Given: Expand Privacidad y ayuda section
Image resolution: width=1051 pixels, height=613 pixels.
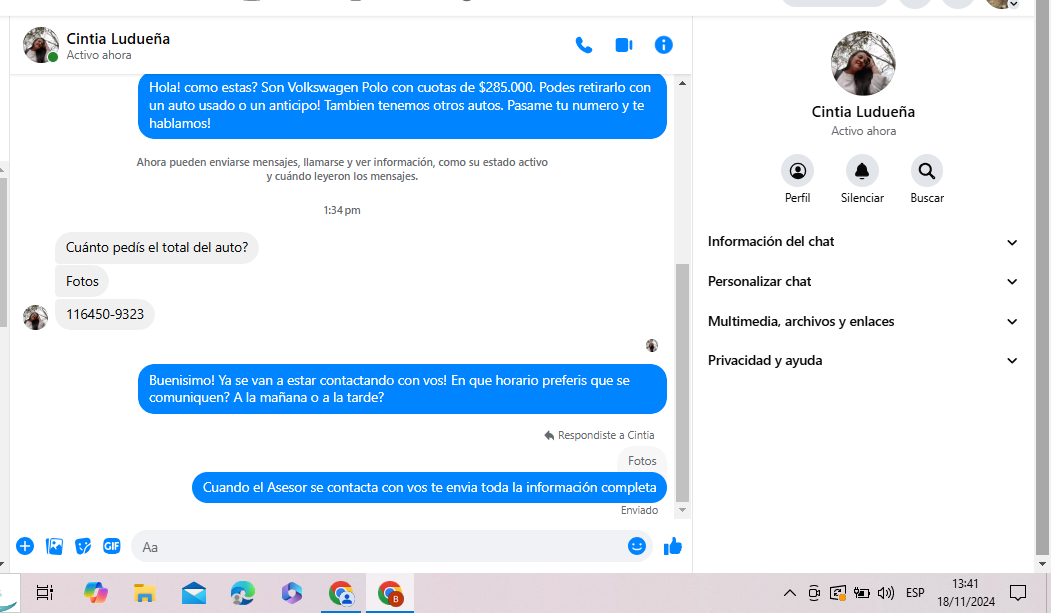Looking at the screenshot, I should pos(863,360).
